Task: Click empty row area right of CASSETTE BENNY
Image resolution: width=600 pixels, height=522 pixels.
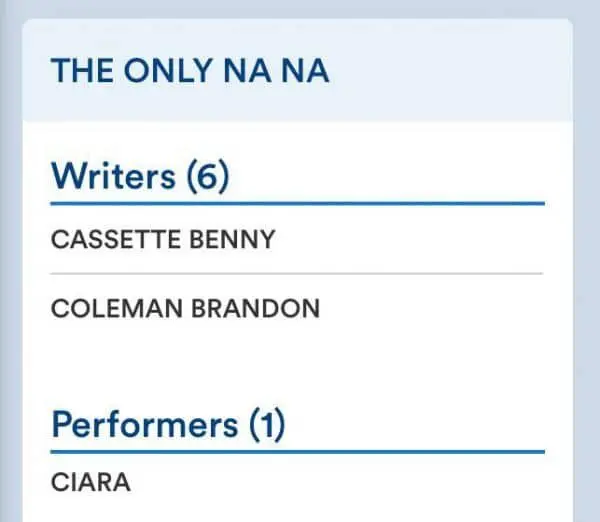Action: click(x=420, y=240)
